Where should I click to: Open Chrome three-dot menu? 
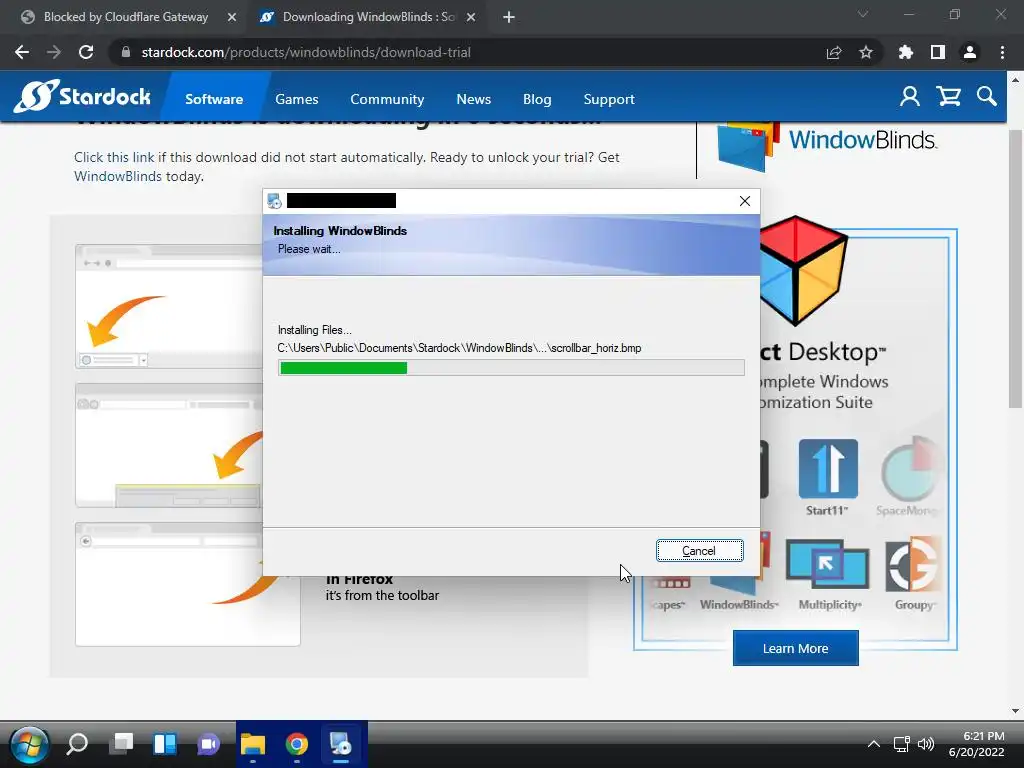[x=1002, y=52]
